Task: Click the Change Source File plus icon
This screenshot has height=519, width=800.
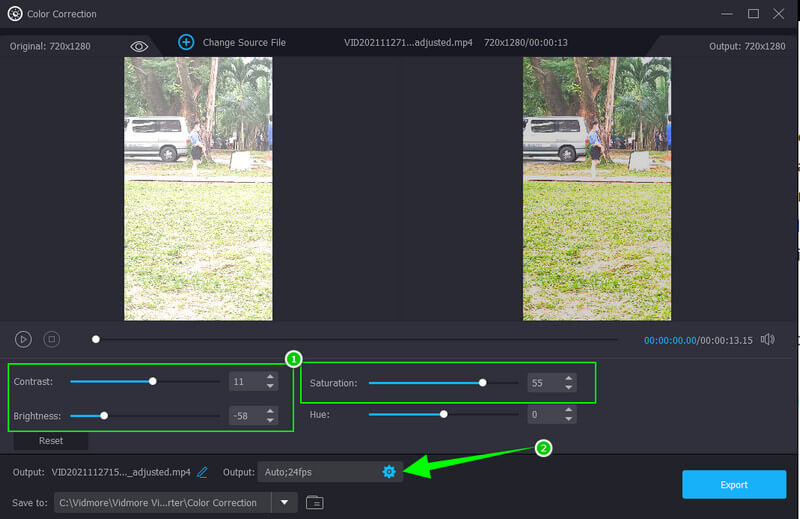Action: (186, 42)
